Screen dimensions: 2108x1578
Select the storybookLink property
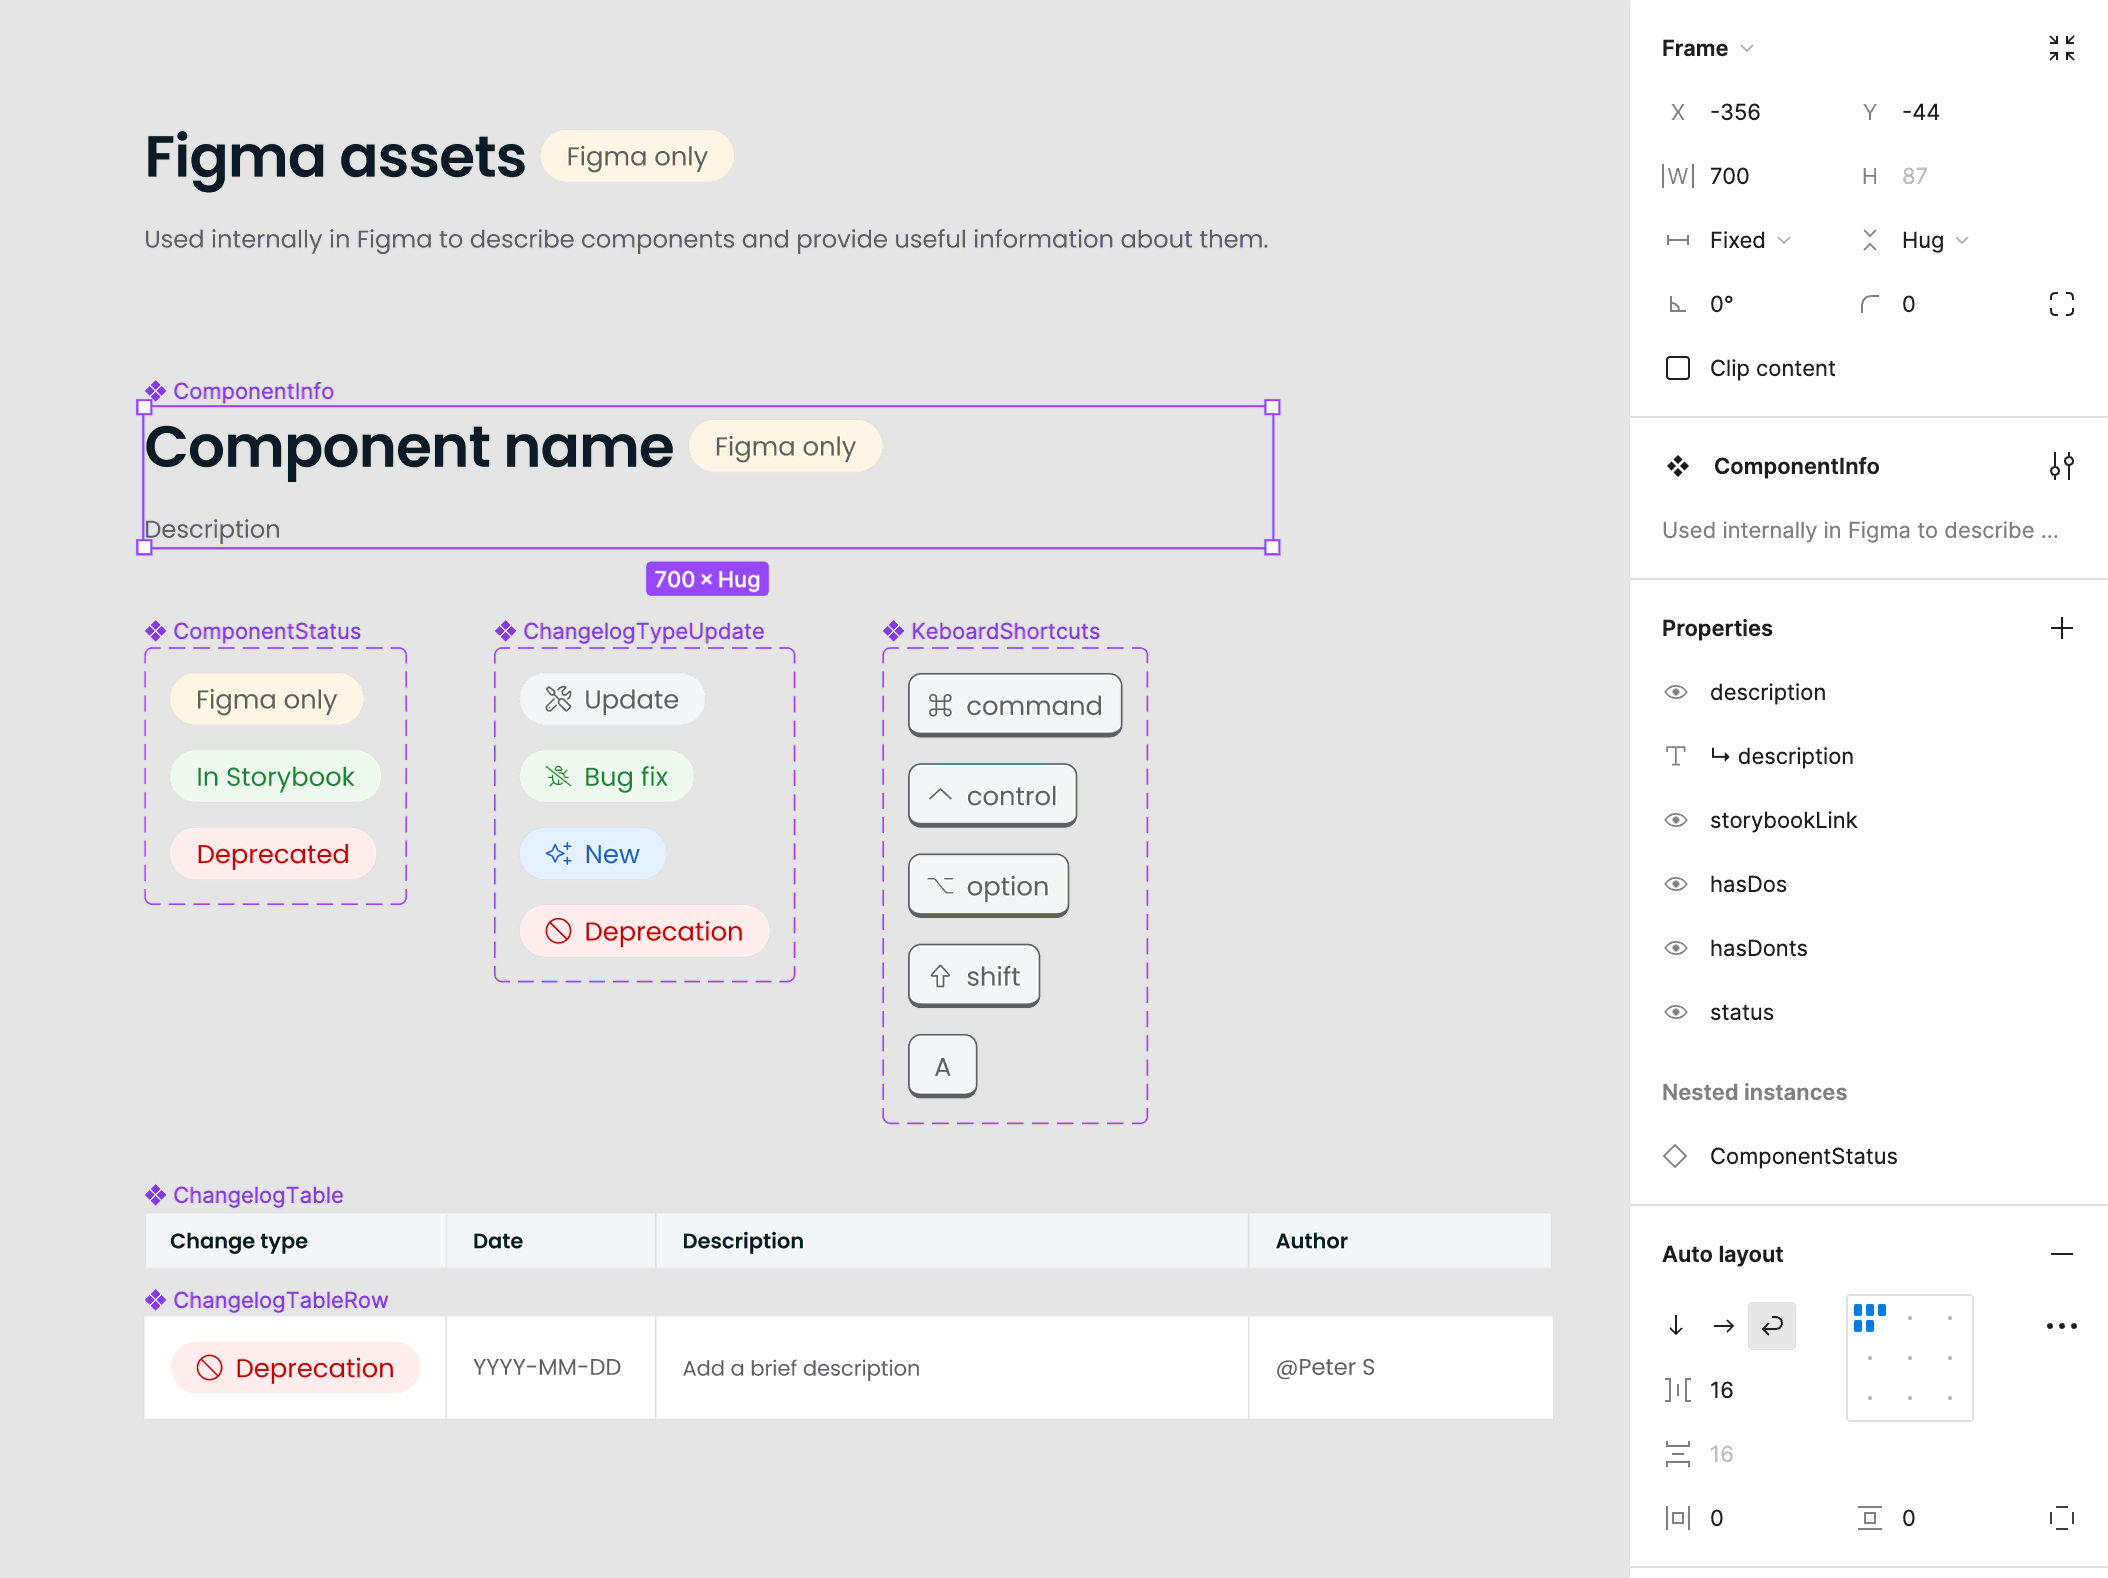pyautogui.click(x=1782, y=820)
